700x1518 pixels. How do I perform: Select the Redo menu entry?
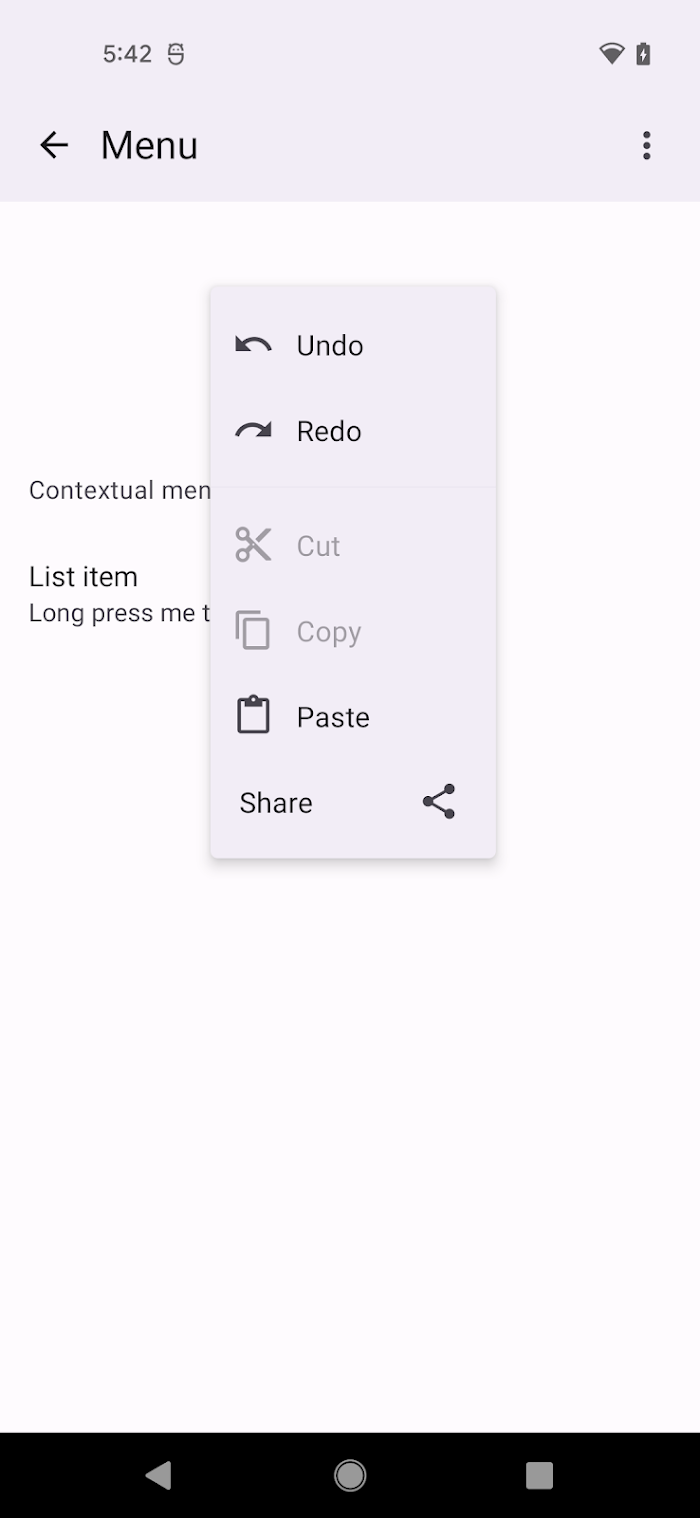pyautogui.click(x=353, y=431)
